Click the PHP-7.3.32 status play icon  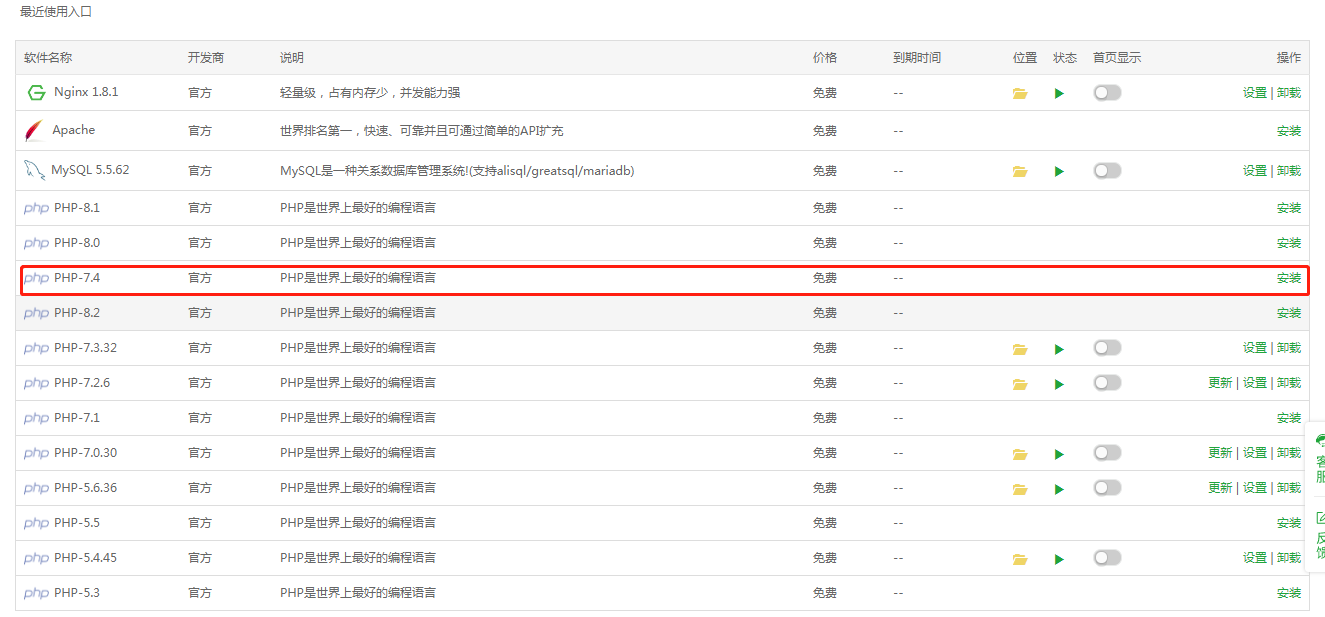pos(1059,349)
